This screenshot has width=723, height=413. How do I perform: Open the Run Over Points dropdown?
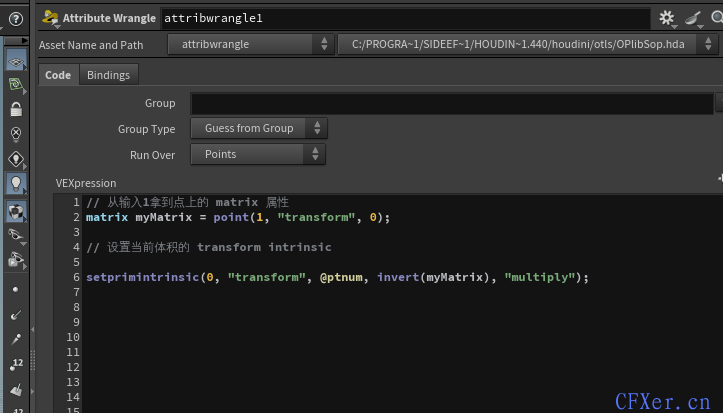click(258, 155)
